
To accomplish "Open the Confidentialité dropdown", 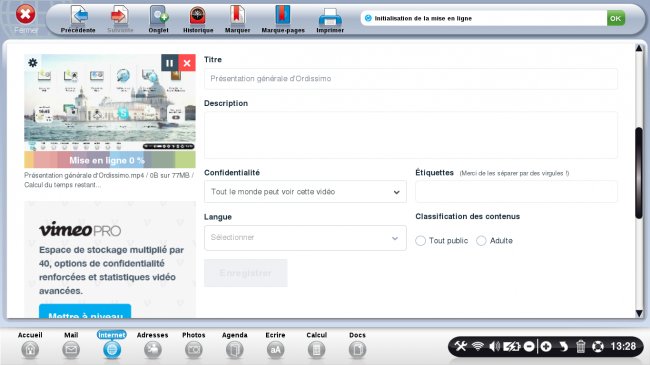I will (305, 192).
